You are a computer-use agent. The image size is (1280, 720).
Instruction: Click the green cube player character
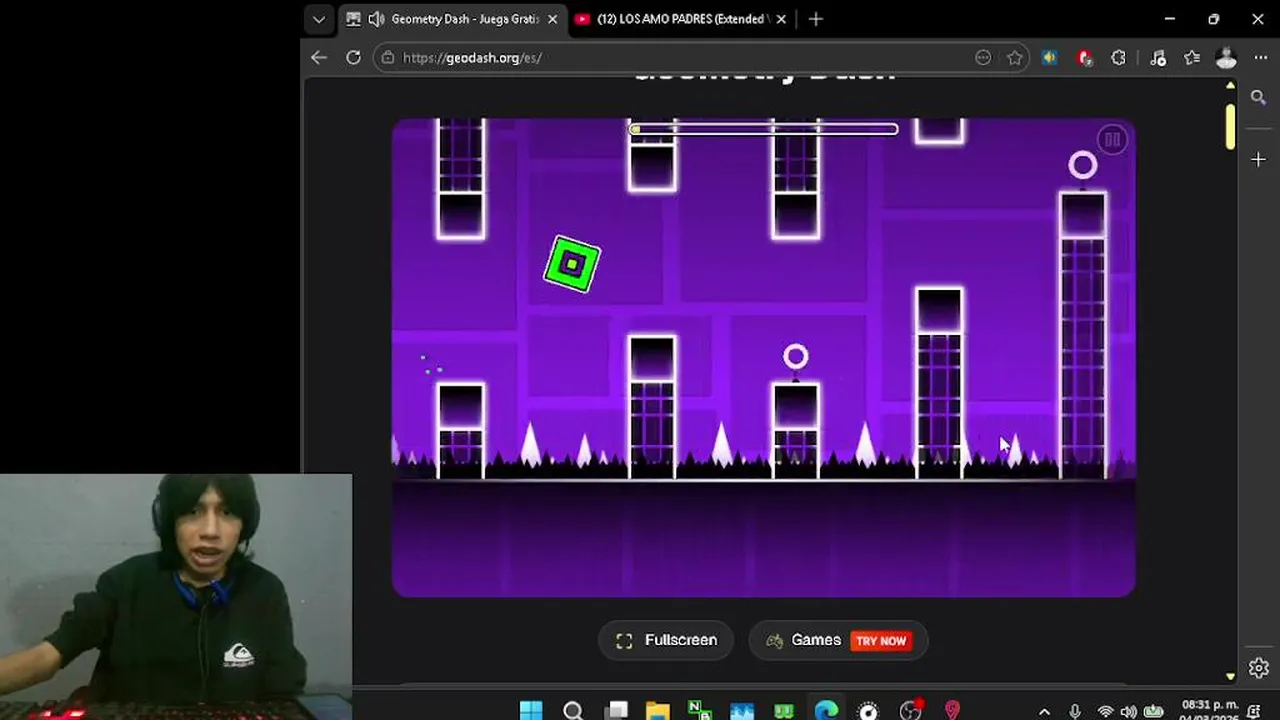tap(572, 264)
